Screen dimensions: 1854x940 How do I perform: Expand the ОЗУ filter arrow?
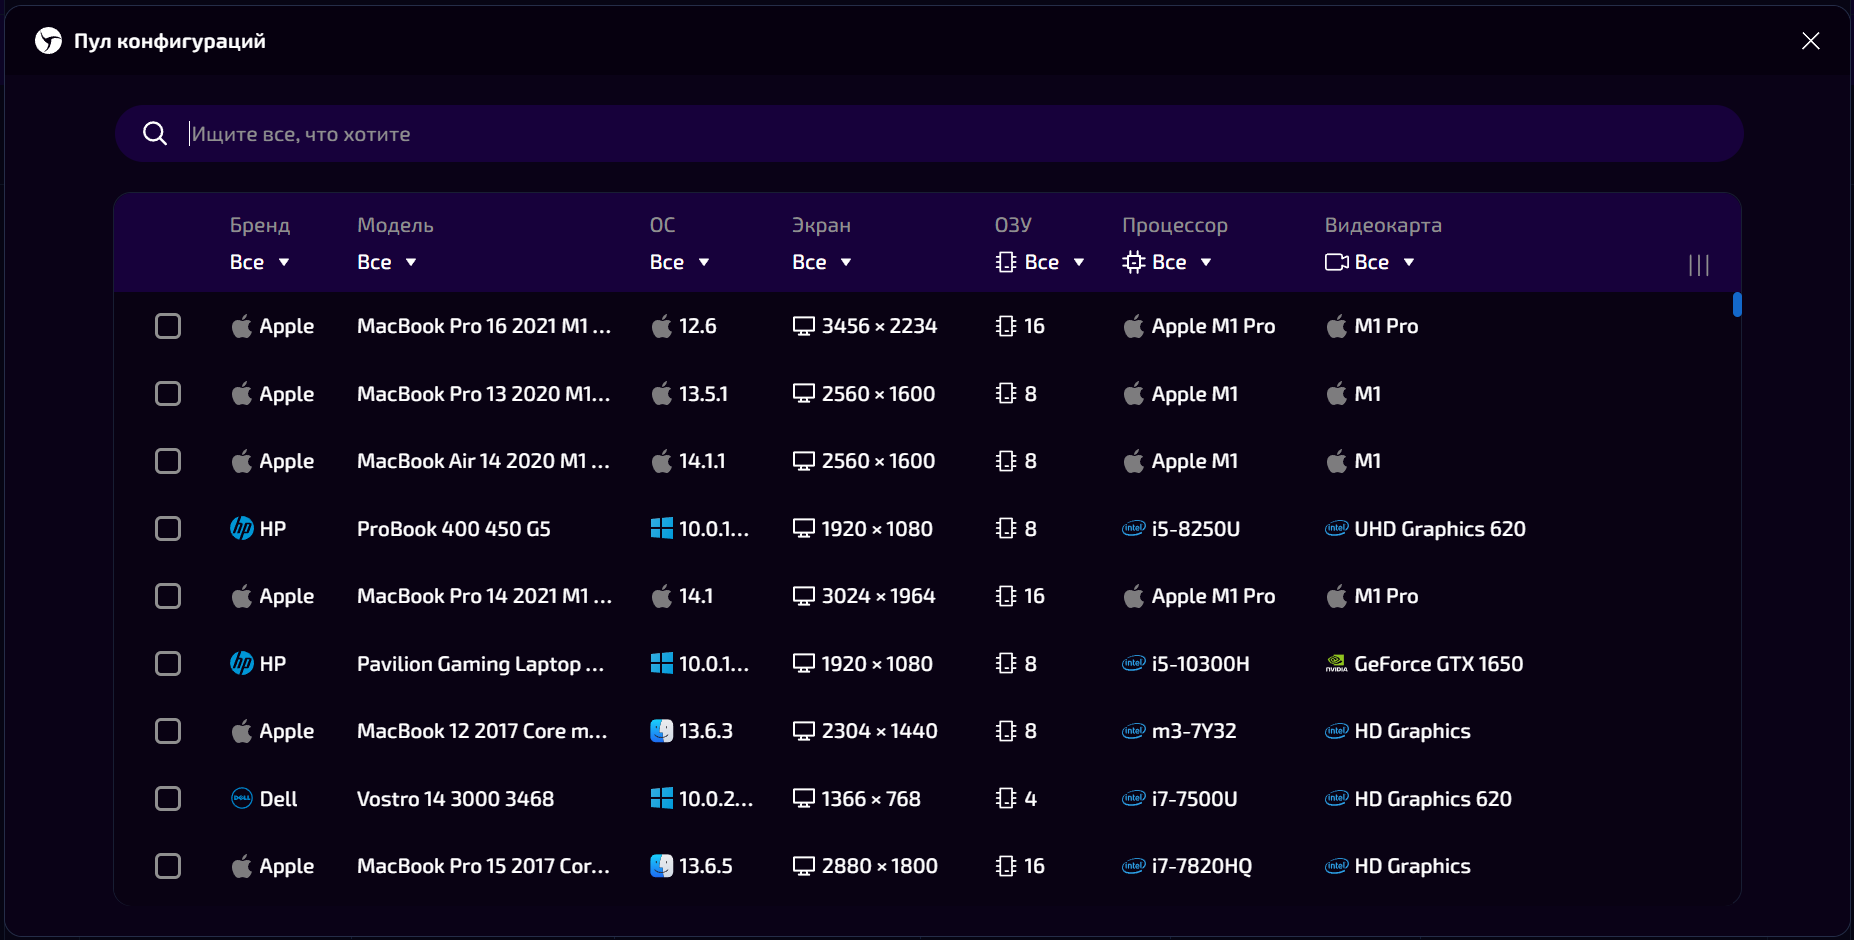[1079, 262]
